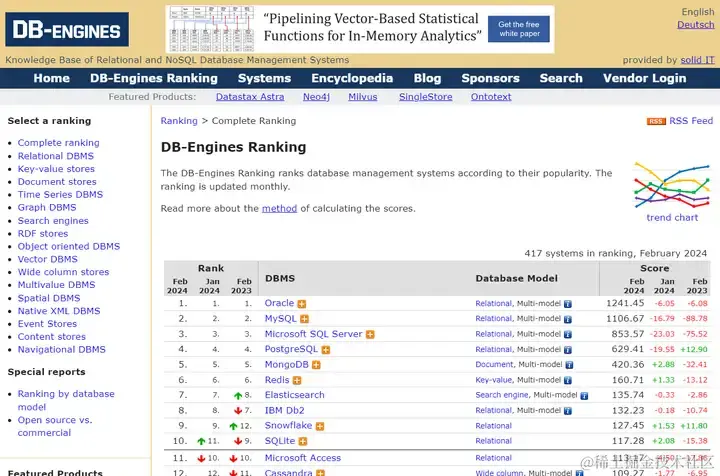The width and height of the screenshot is (720, 476).
Task: Select Search engines ranking
Action: coord(53,221)
